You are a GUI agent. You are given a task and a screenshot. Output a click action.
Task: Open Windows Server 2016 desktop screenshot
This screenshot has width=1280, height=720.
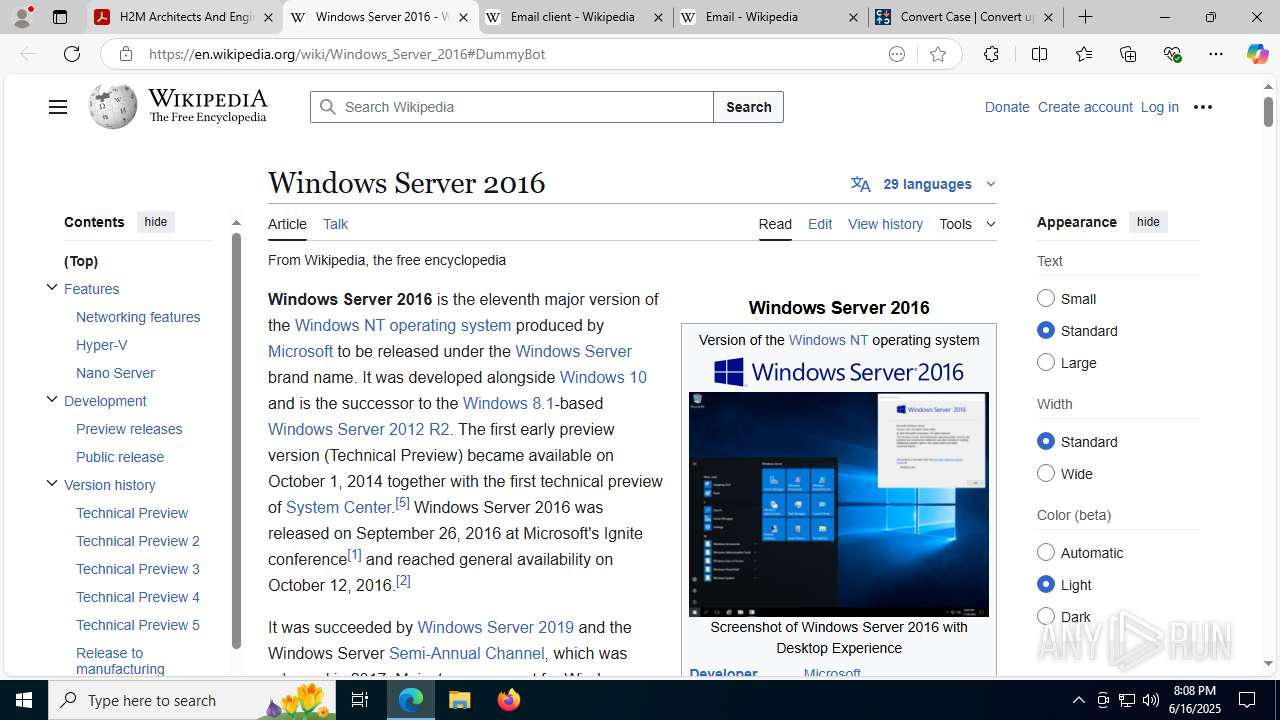(839, 504)
